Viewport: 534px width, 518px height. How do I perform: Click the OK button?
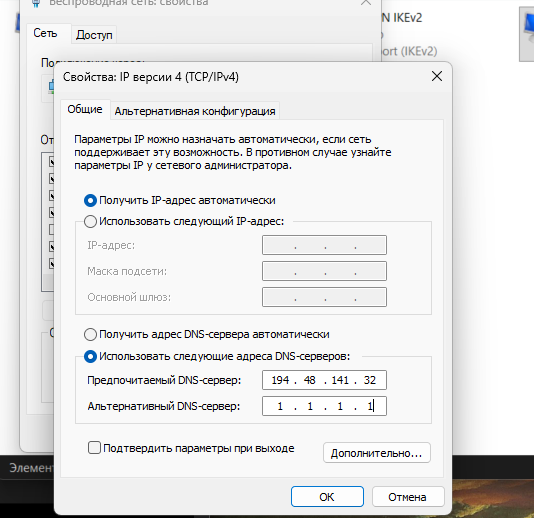click(x=327, y=497)
